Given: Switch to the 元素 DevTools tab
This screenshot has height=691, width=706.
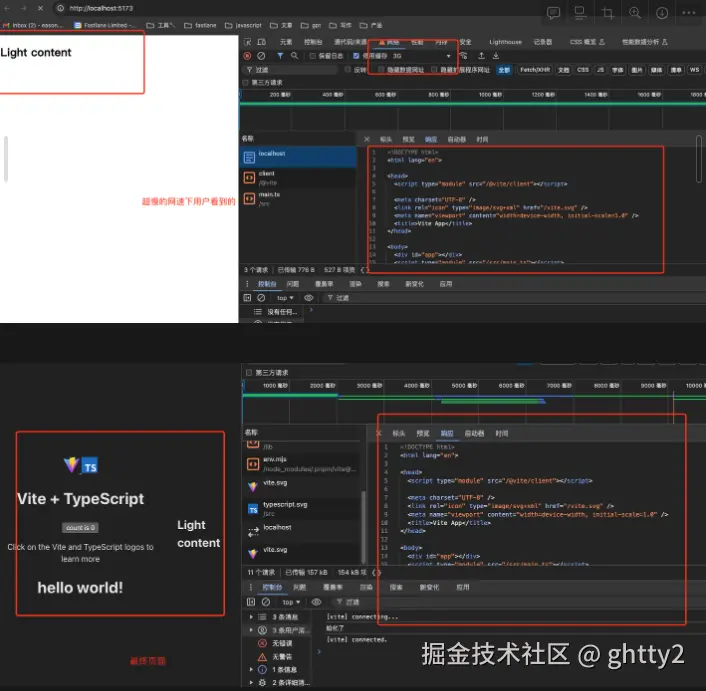Looking at the screenshot, I should [x=286, y=42].
